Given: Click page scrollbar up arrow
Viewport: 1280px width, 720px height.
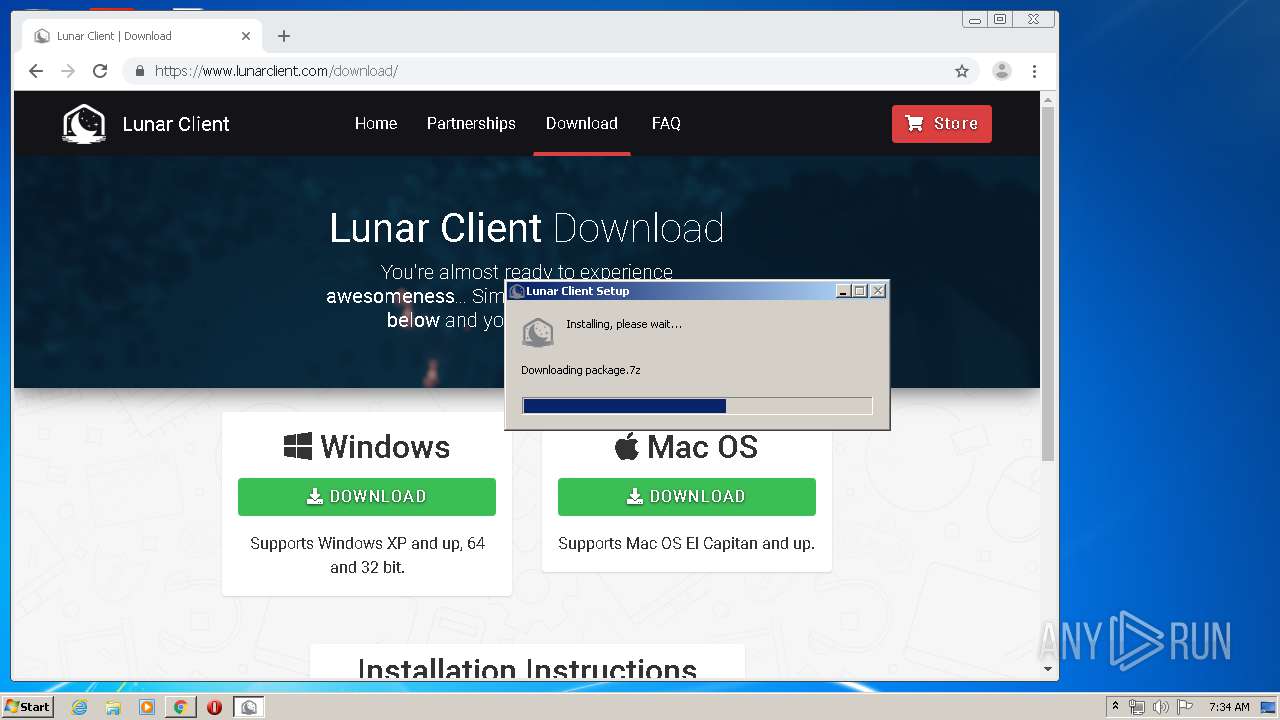Looking at the screenshot, I should [x=1048, y=100].
